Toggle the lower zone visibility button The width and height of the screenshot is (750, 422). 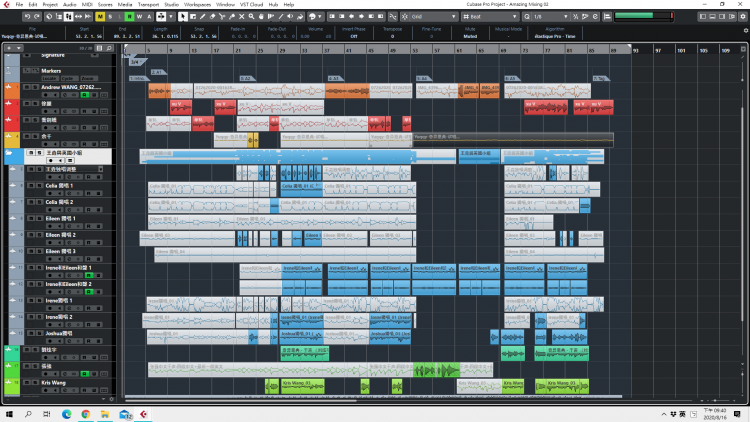tap(712, 17)
